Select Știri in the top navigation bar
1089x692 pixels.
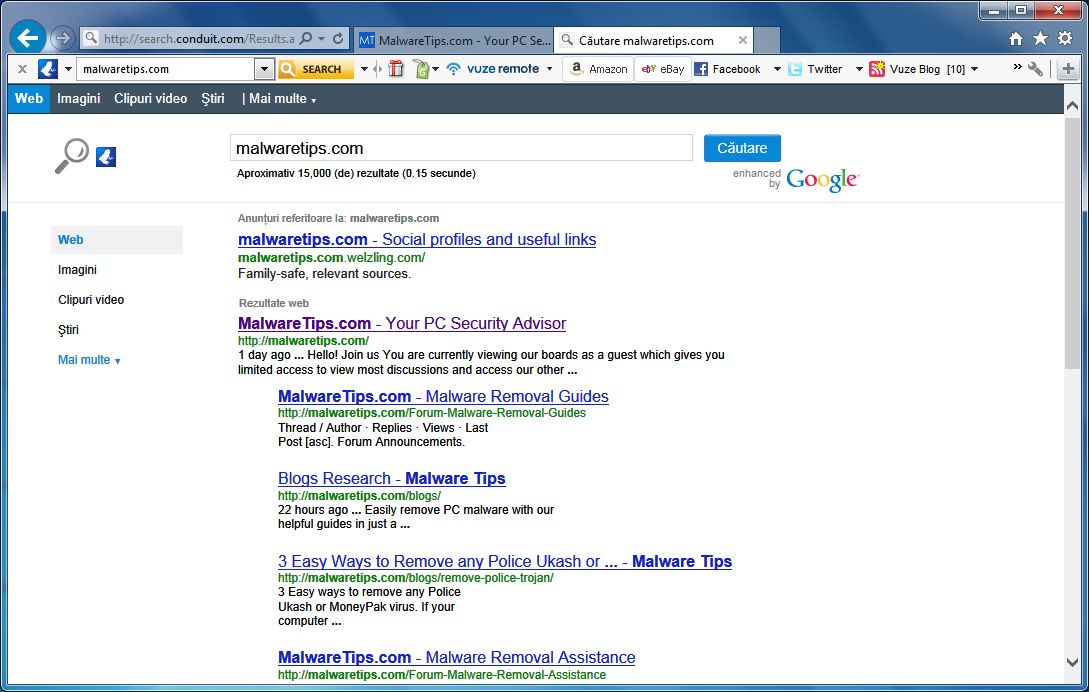(213, 99)
